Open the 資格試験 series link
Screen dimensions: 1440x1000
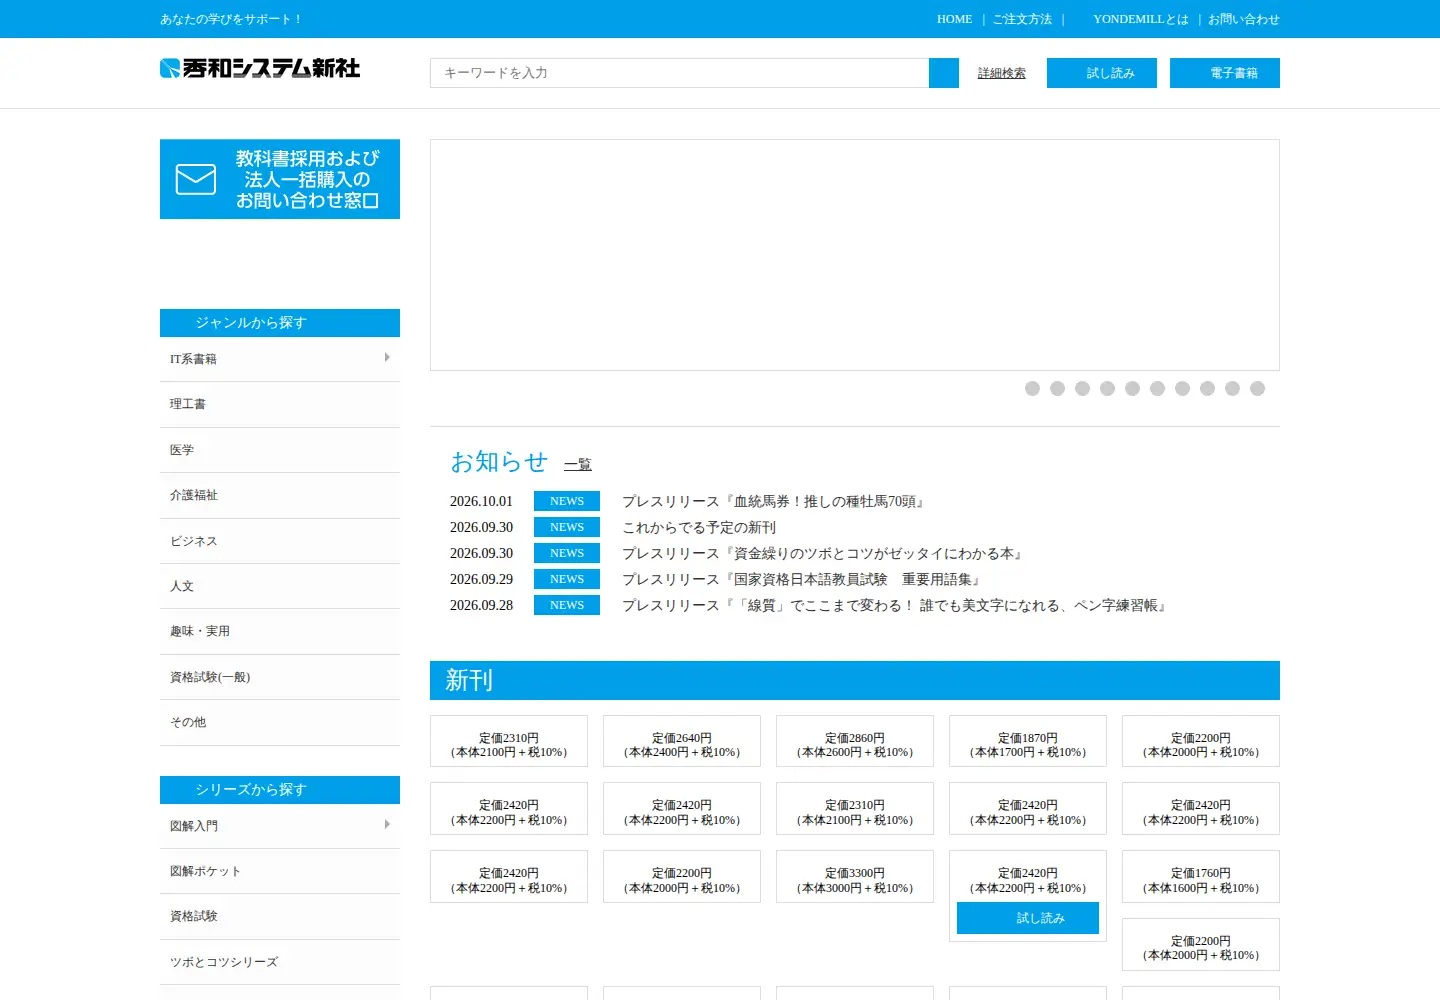(280, 917)
